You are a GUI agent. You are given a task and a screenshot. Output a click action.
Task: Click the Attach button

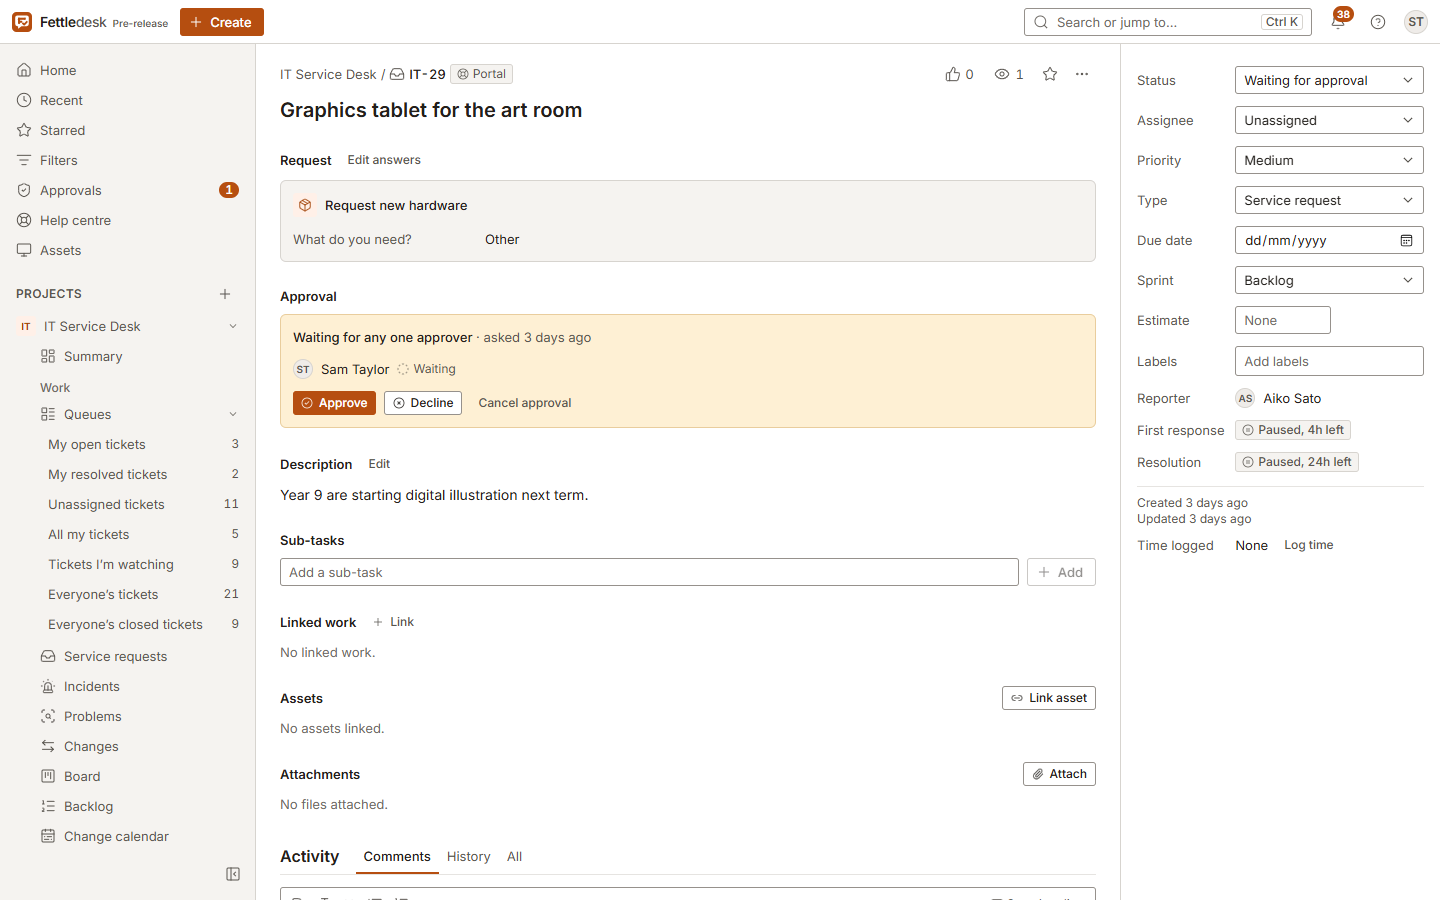click(1059, 774)
